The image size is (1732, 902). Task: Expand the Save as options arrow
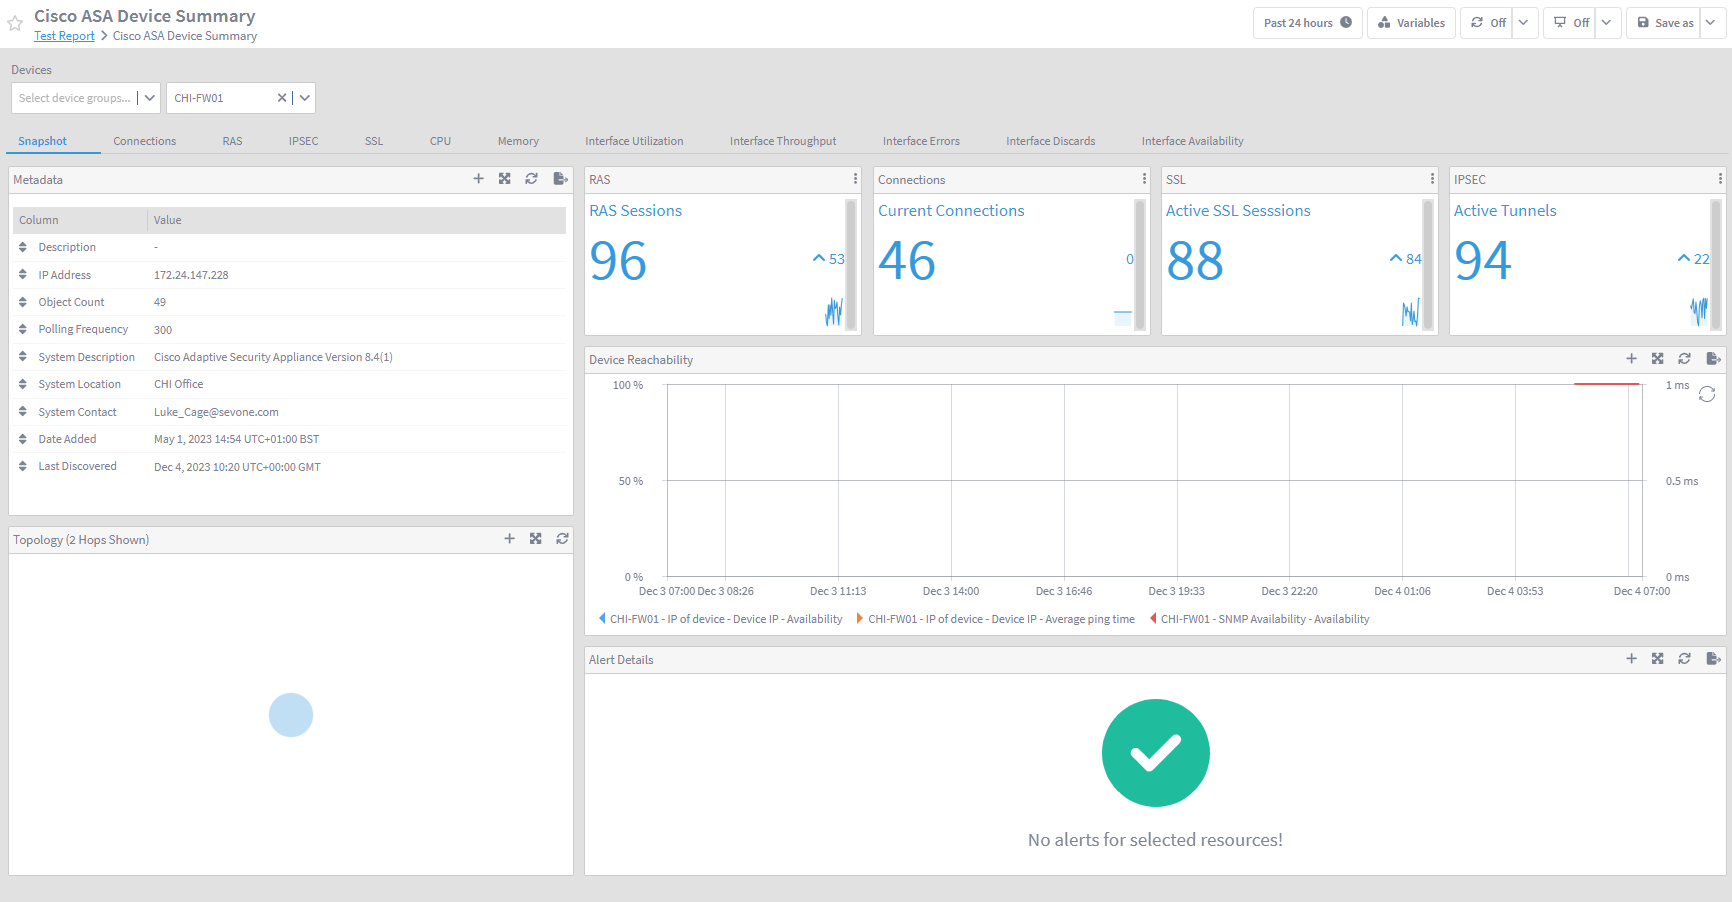coord(1713,23)
